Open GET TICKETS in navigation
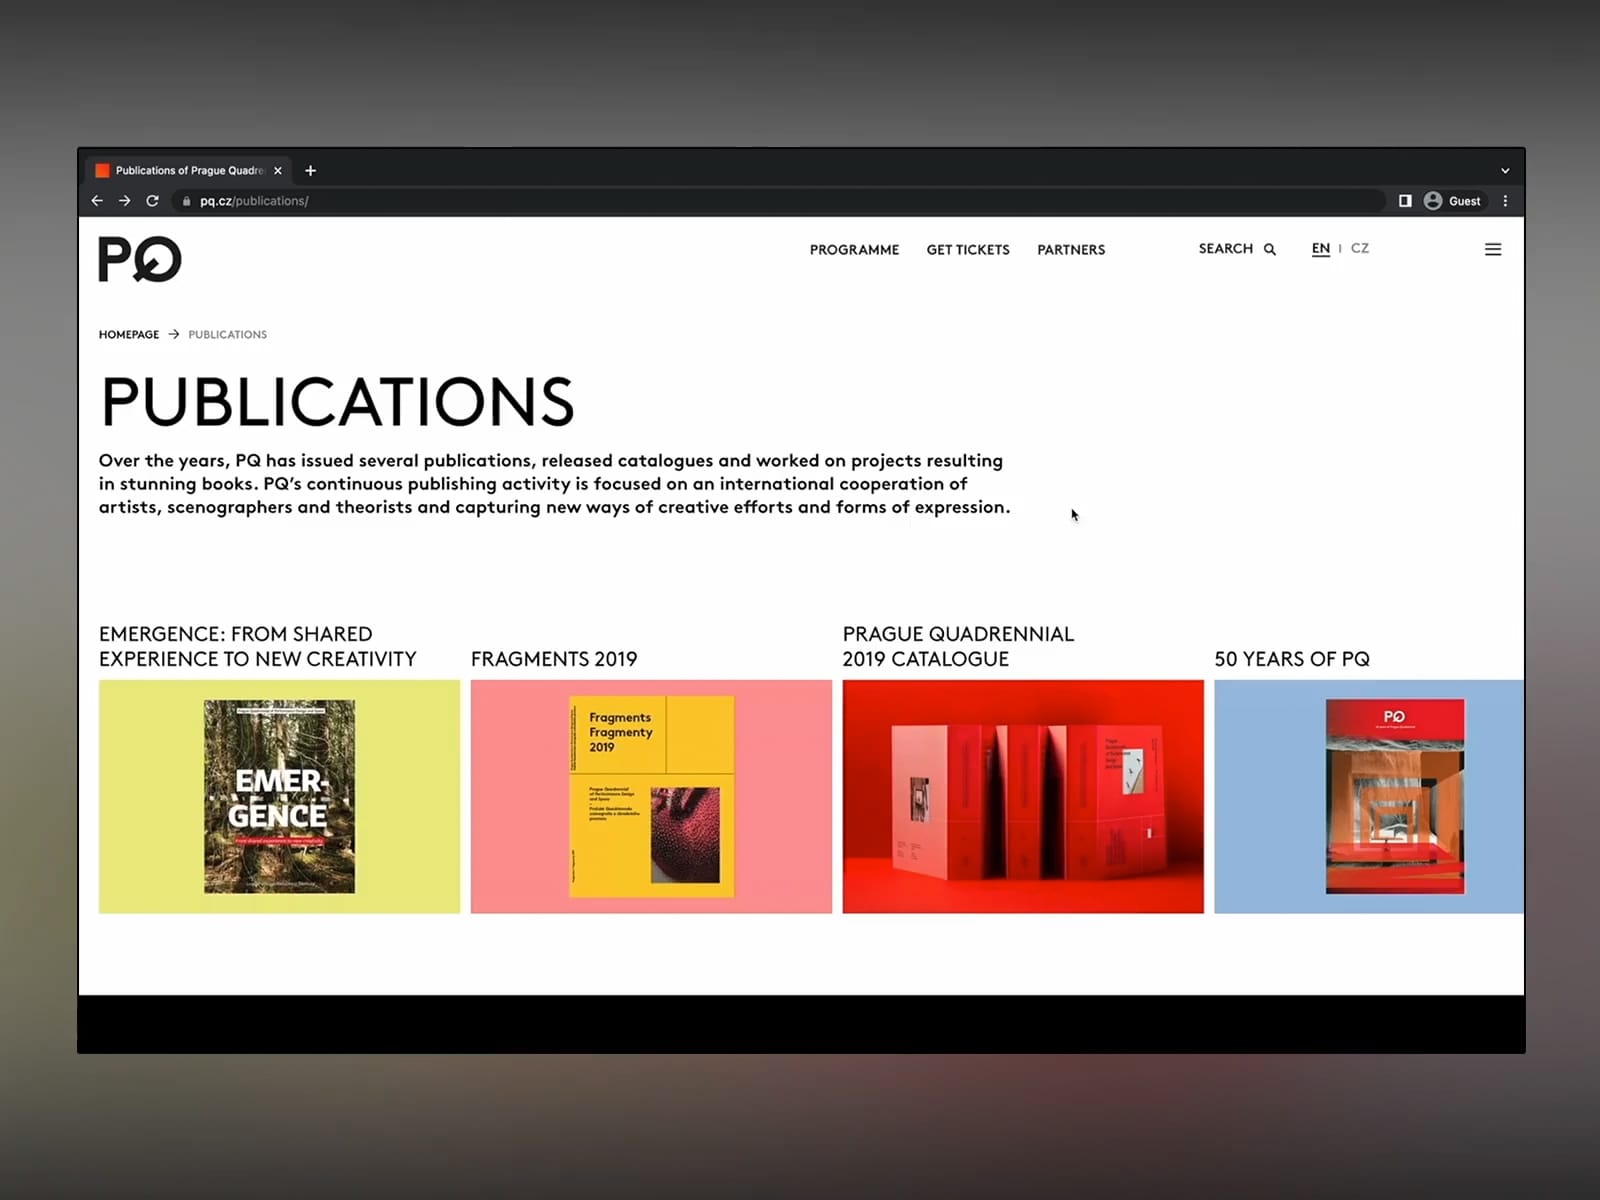The width and height of the screenshot is (1600, 1200). pos(968,250)
